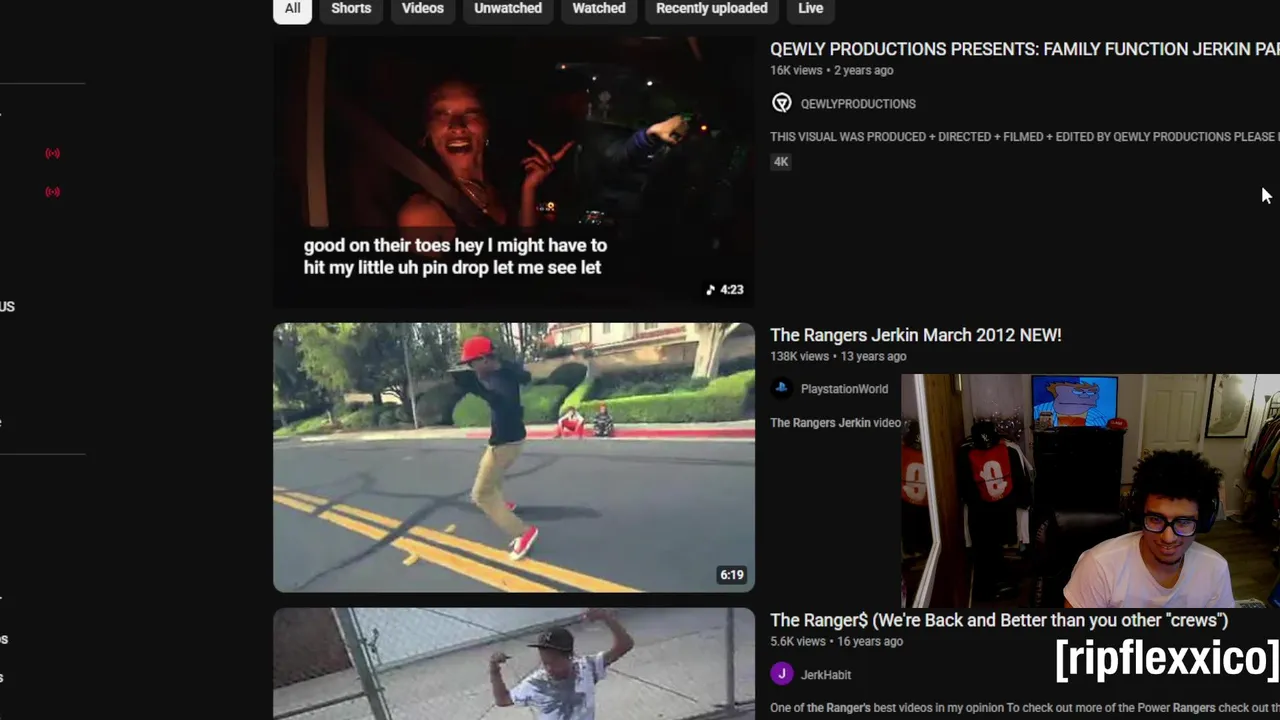Click the One of the Ranger's best videos description
Viewport: 1280px width, 720px height.
tap(1025, 708)
